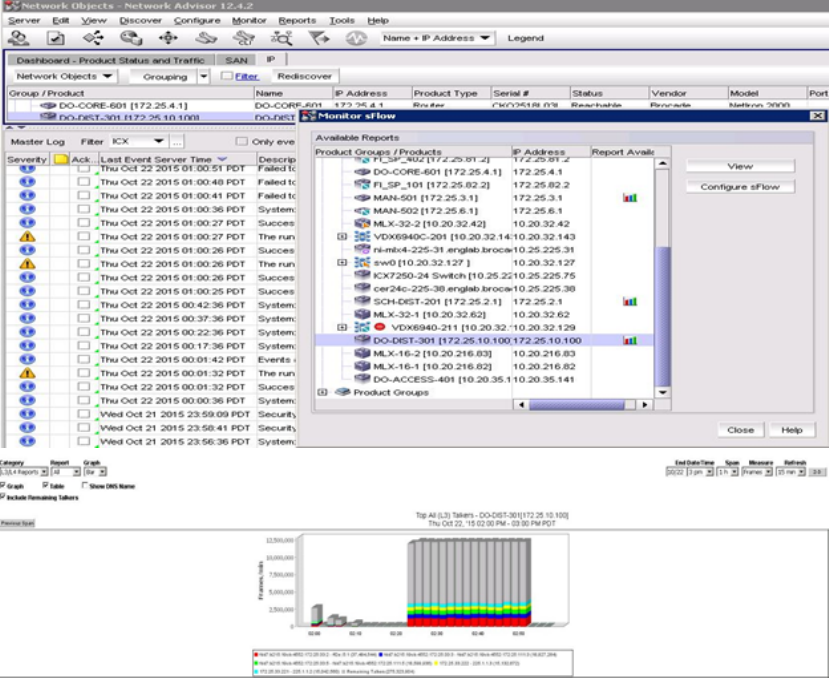This screenshot has height=678, width=829.
Task: Click the Product Groups folder icon
Action: 343,392
